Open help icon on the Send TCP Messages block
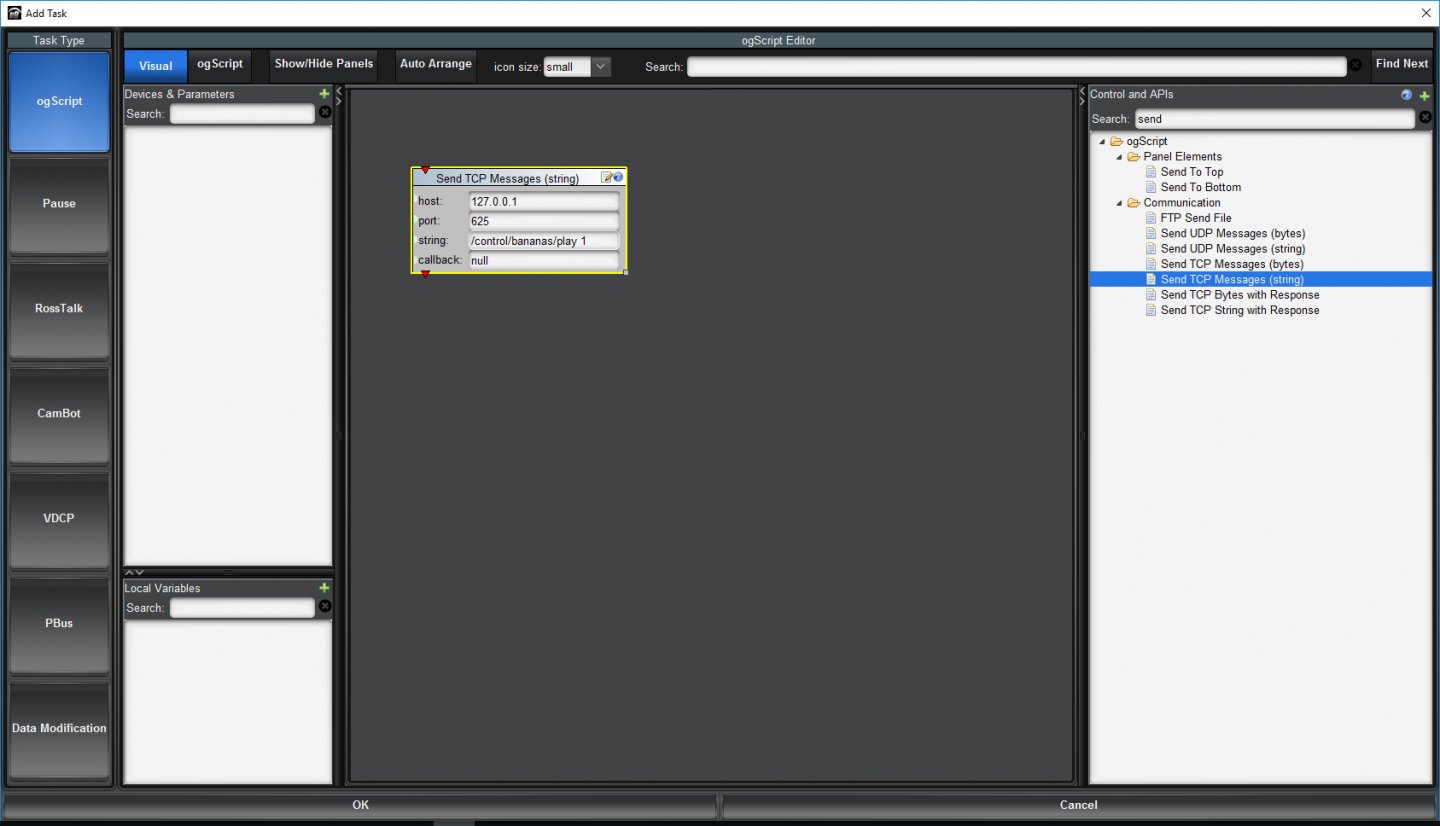Image resolution: width=1440 pixels, height=826 pixels. 618,177
